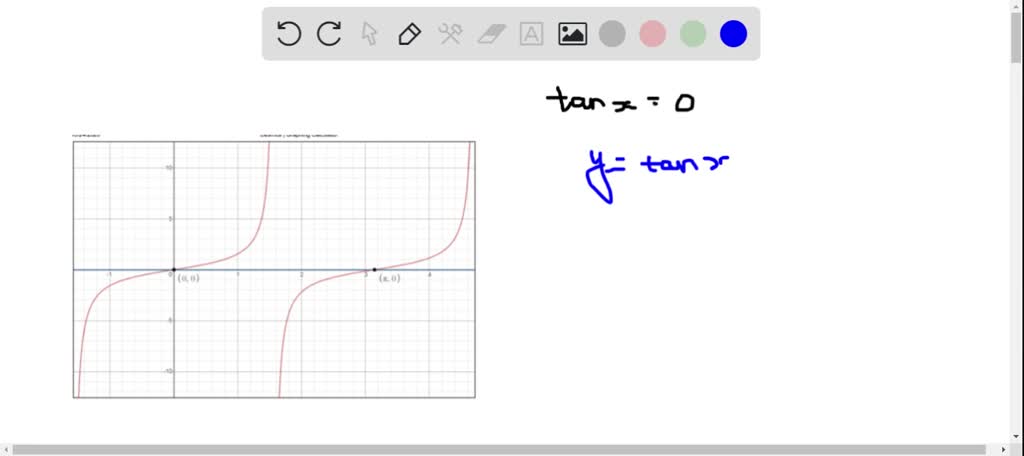Select the pen drawing tool
The width and height of the screenshot is (1024, 456).
(409, 33)
